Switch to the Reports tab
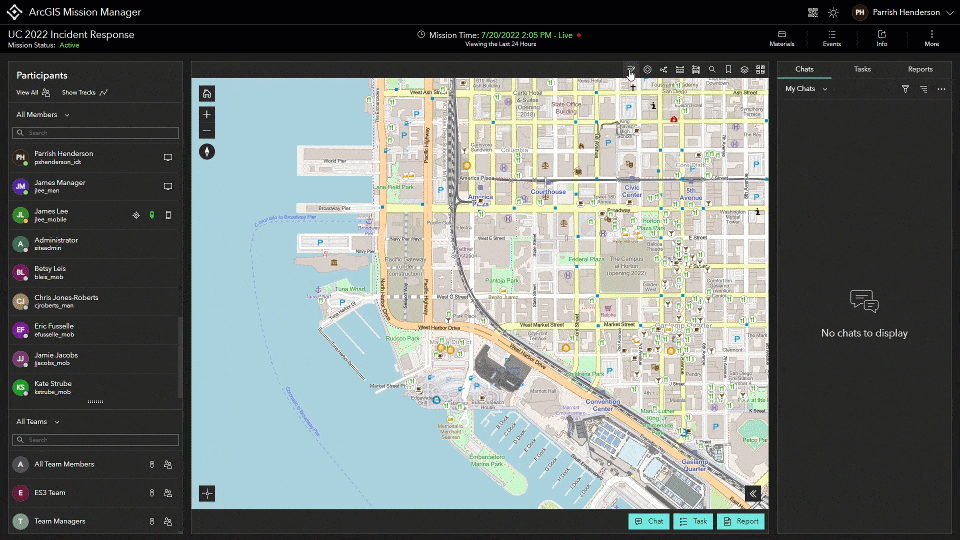Image resolution: width=960 pixels, height=540 pixels. point(920,69)
